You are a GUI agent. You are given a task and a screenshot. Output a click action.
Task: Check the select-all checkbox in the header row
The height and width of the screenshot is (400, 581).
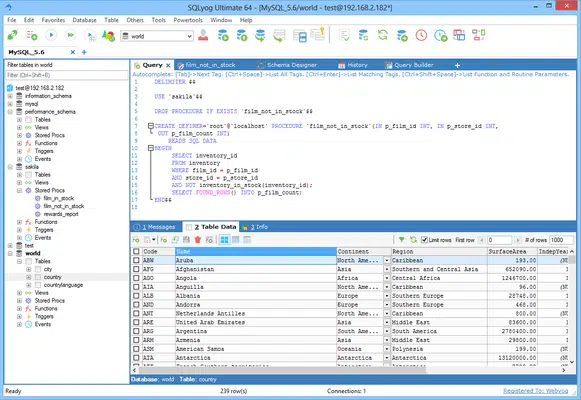(x=136, y=251)
